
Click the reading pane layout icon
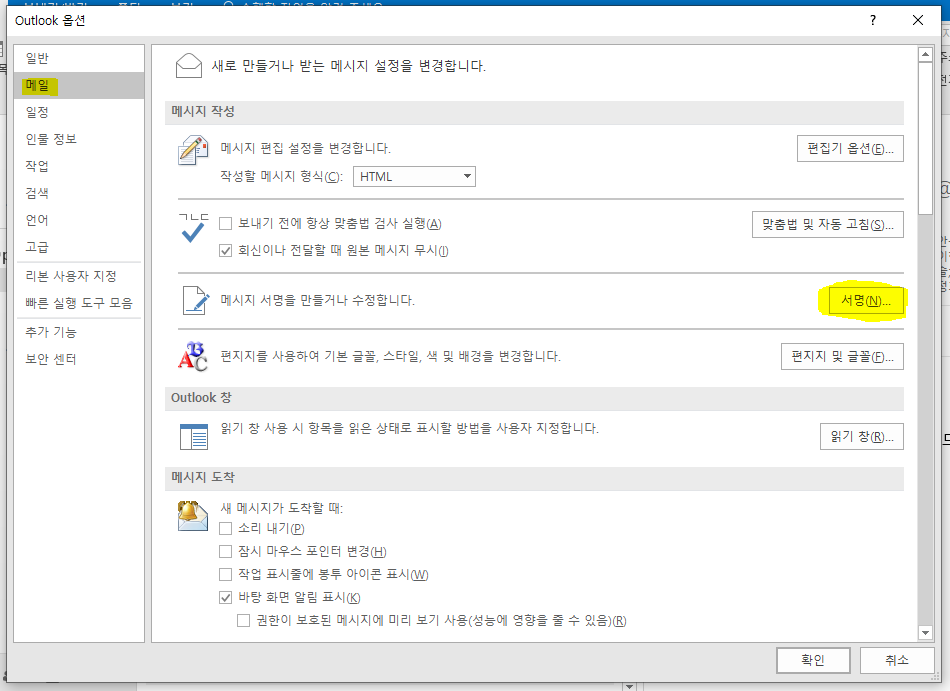point(194,436)
